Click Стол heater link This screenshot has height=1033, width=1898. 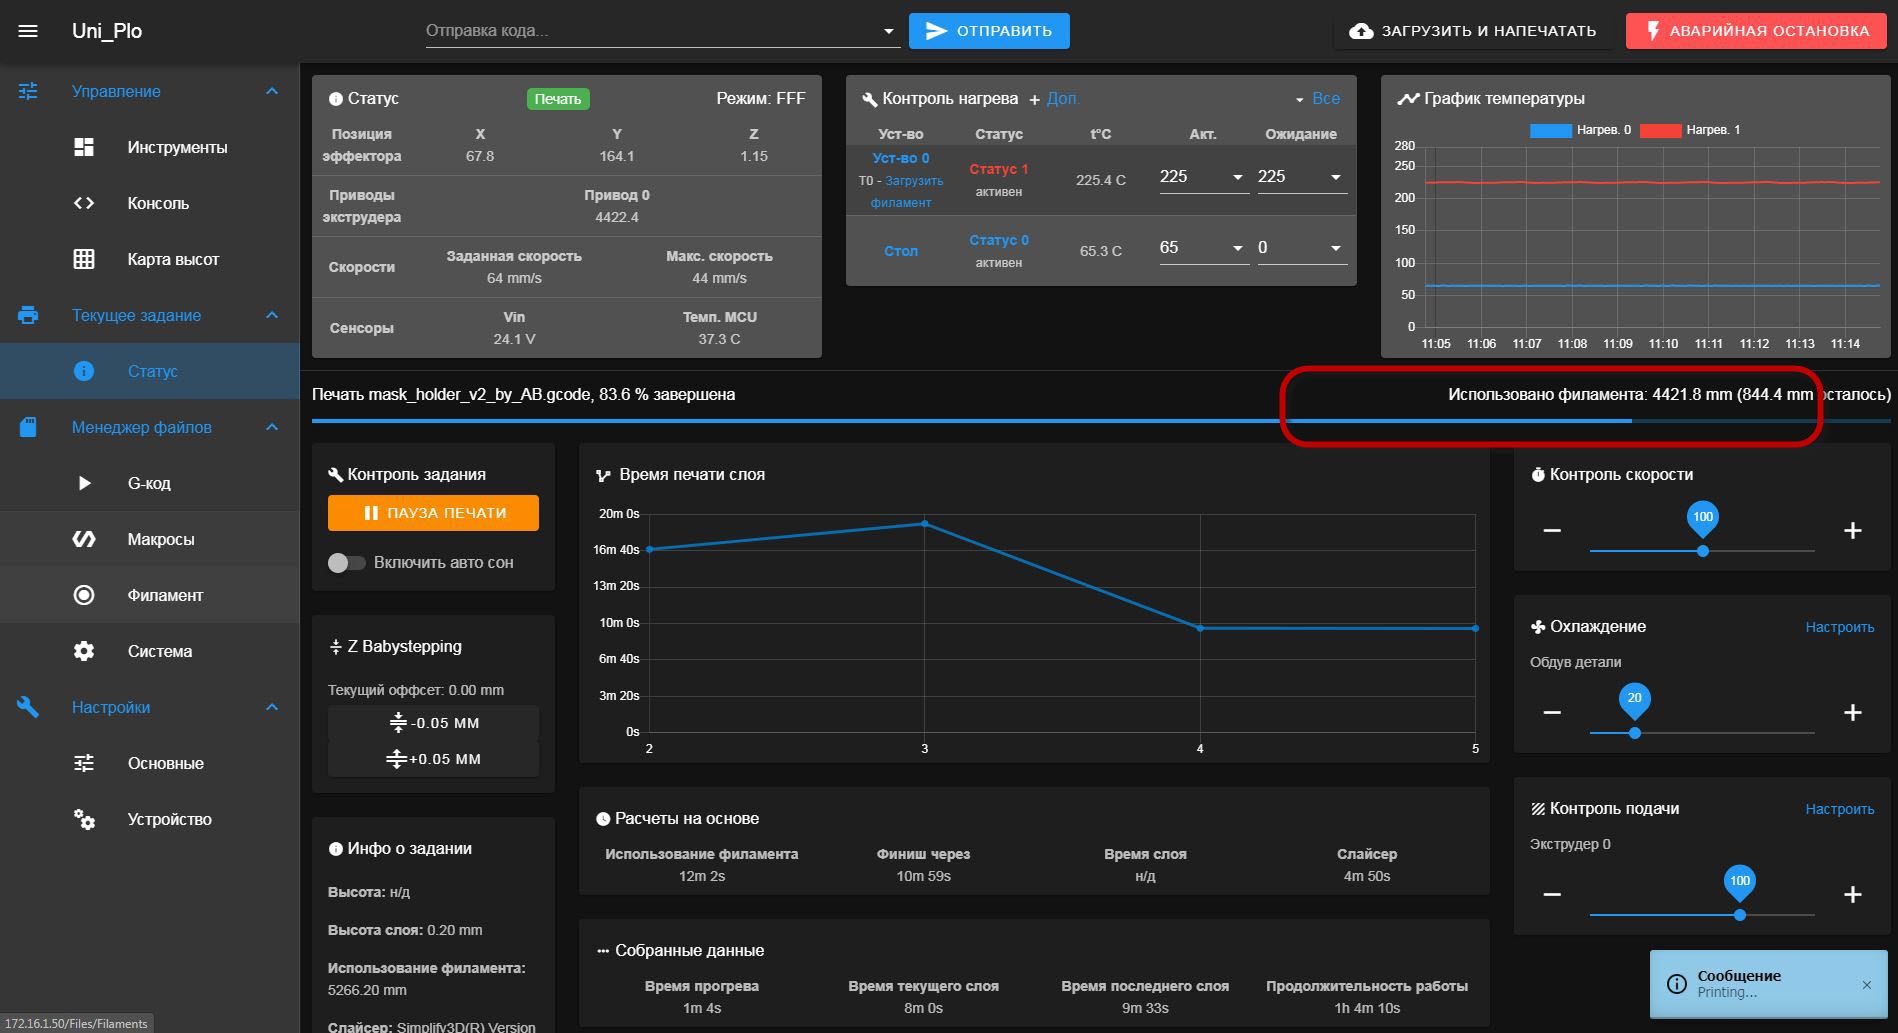pos(900,251)
